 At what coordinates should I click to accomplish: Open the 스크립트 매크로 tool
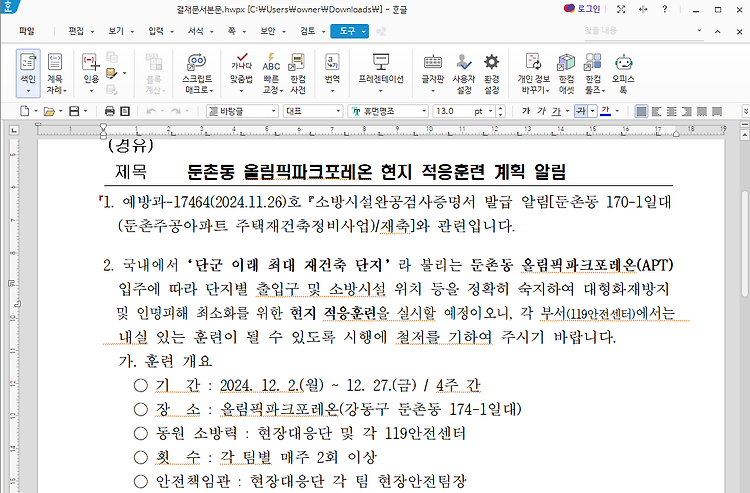(x=197, y=73)
